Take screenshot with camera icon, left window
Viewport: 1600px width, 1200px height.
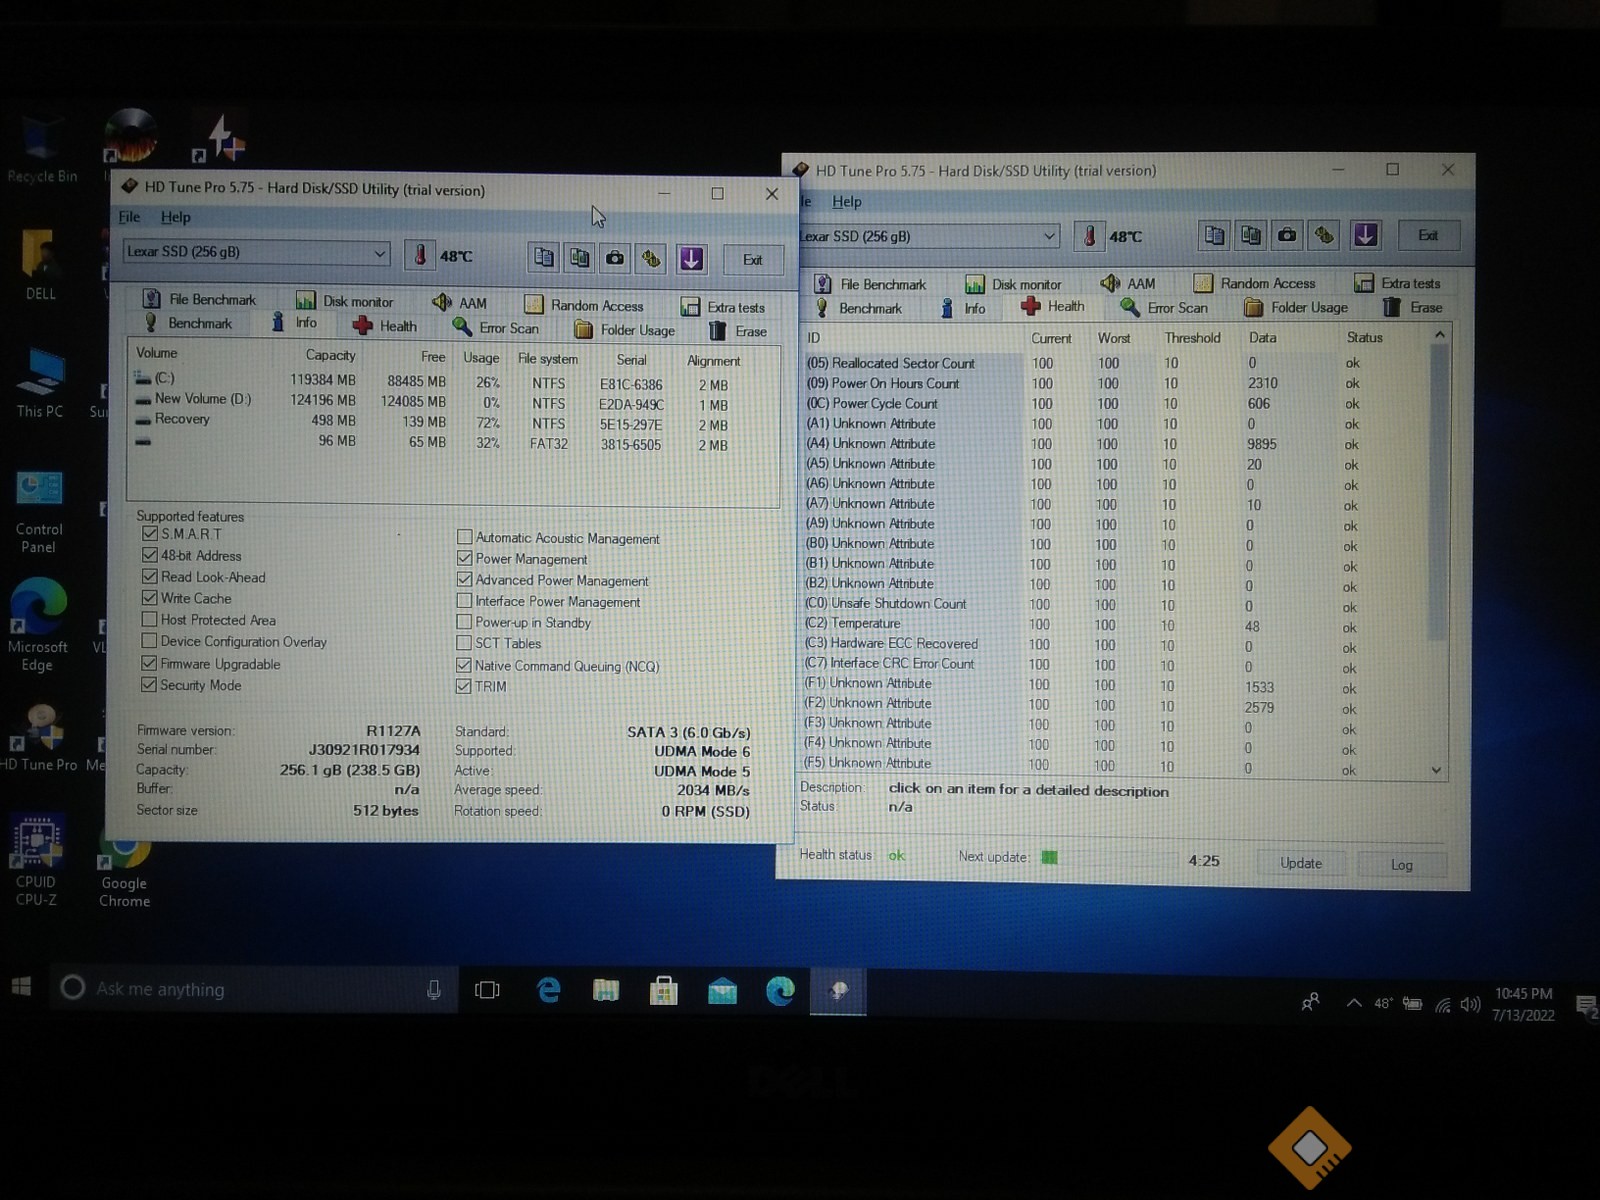615,258
